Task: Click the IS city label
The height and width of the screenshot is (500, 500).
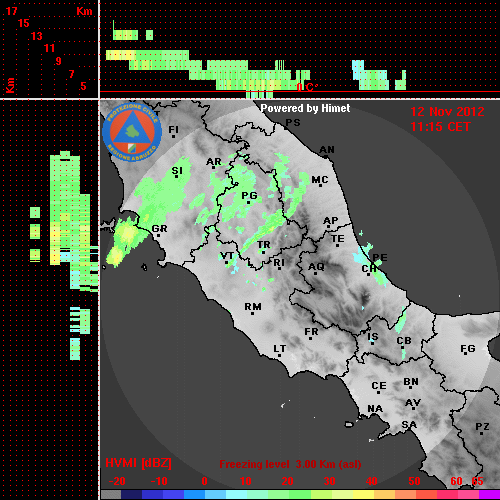Action: pos(373,337)
